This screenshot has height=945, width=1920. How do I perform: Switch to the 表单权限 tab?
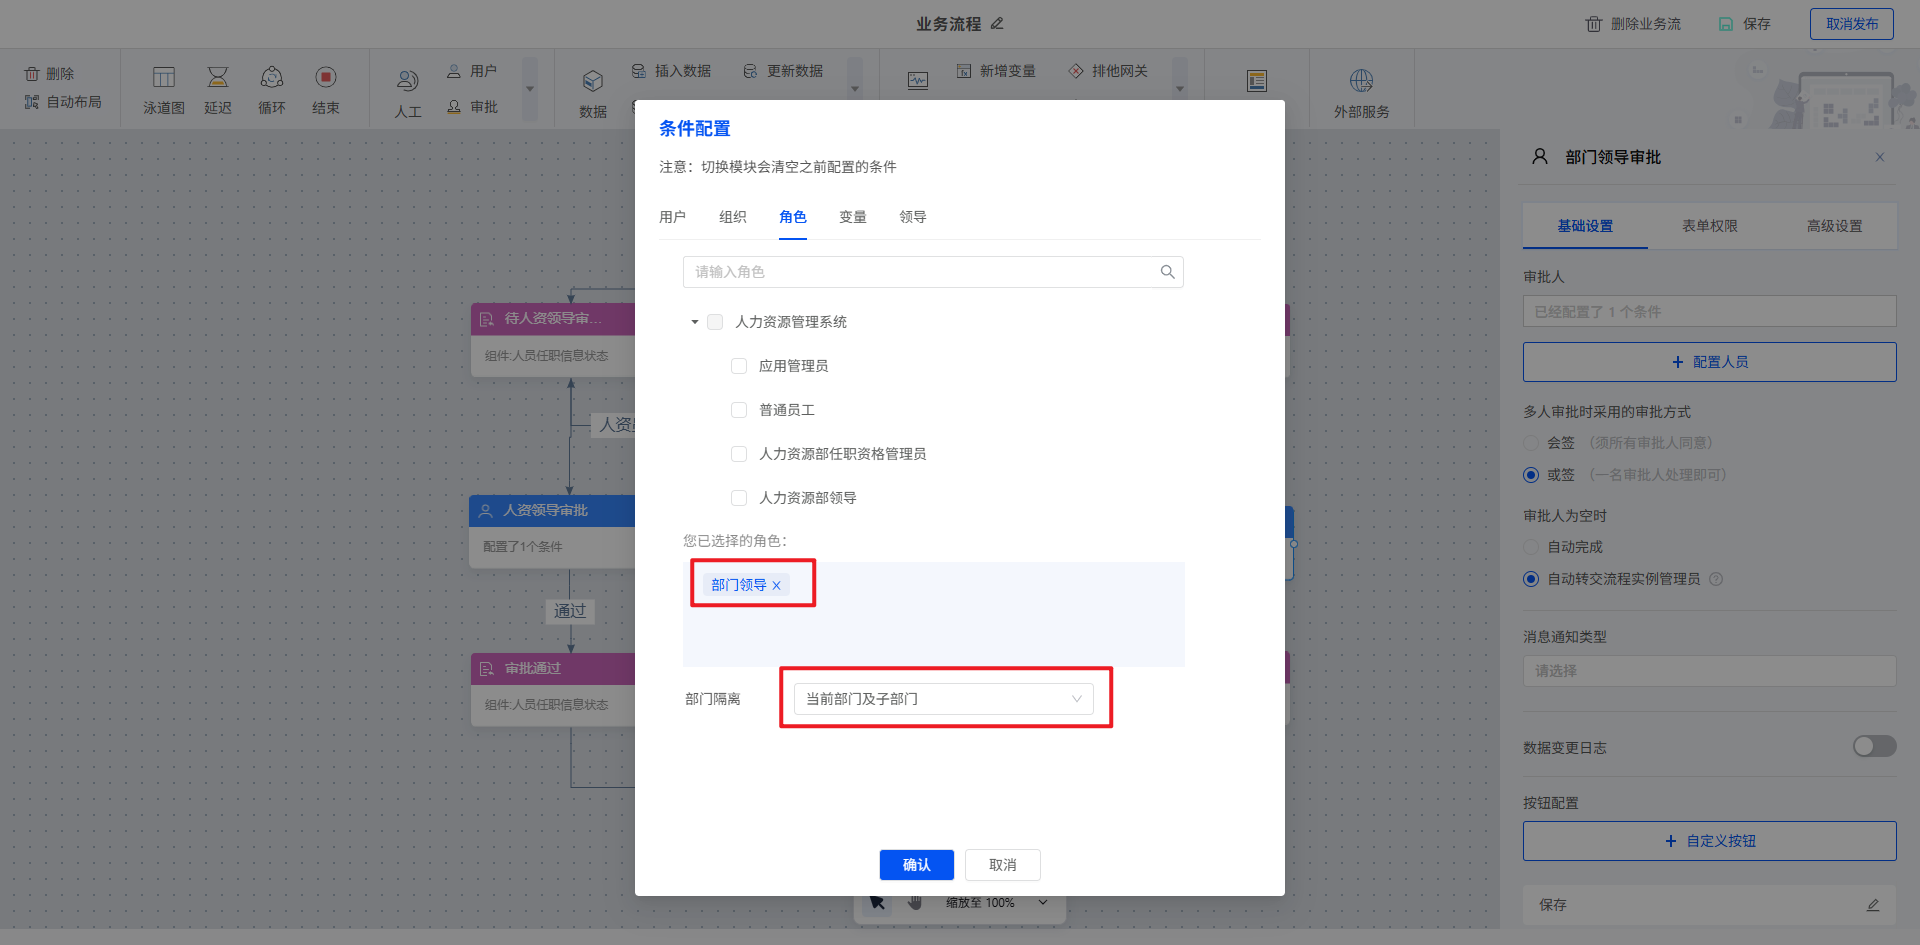[1709, 226]
